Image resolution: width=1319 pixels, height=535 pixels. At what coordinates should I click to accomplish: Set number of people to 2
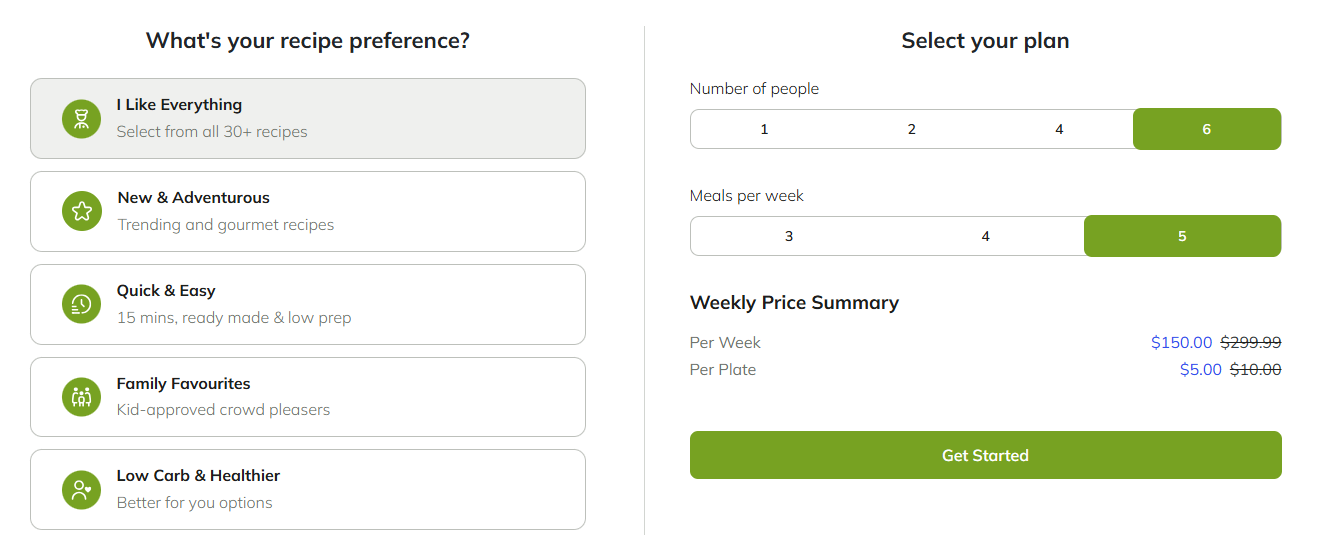912,129
